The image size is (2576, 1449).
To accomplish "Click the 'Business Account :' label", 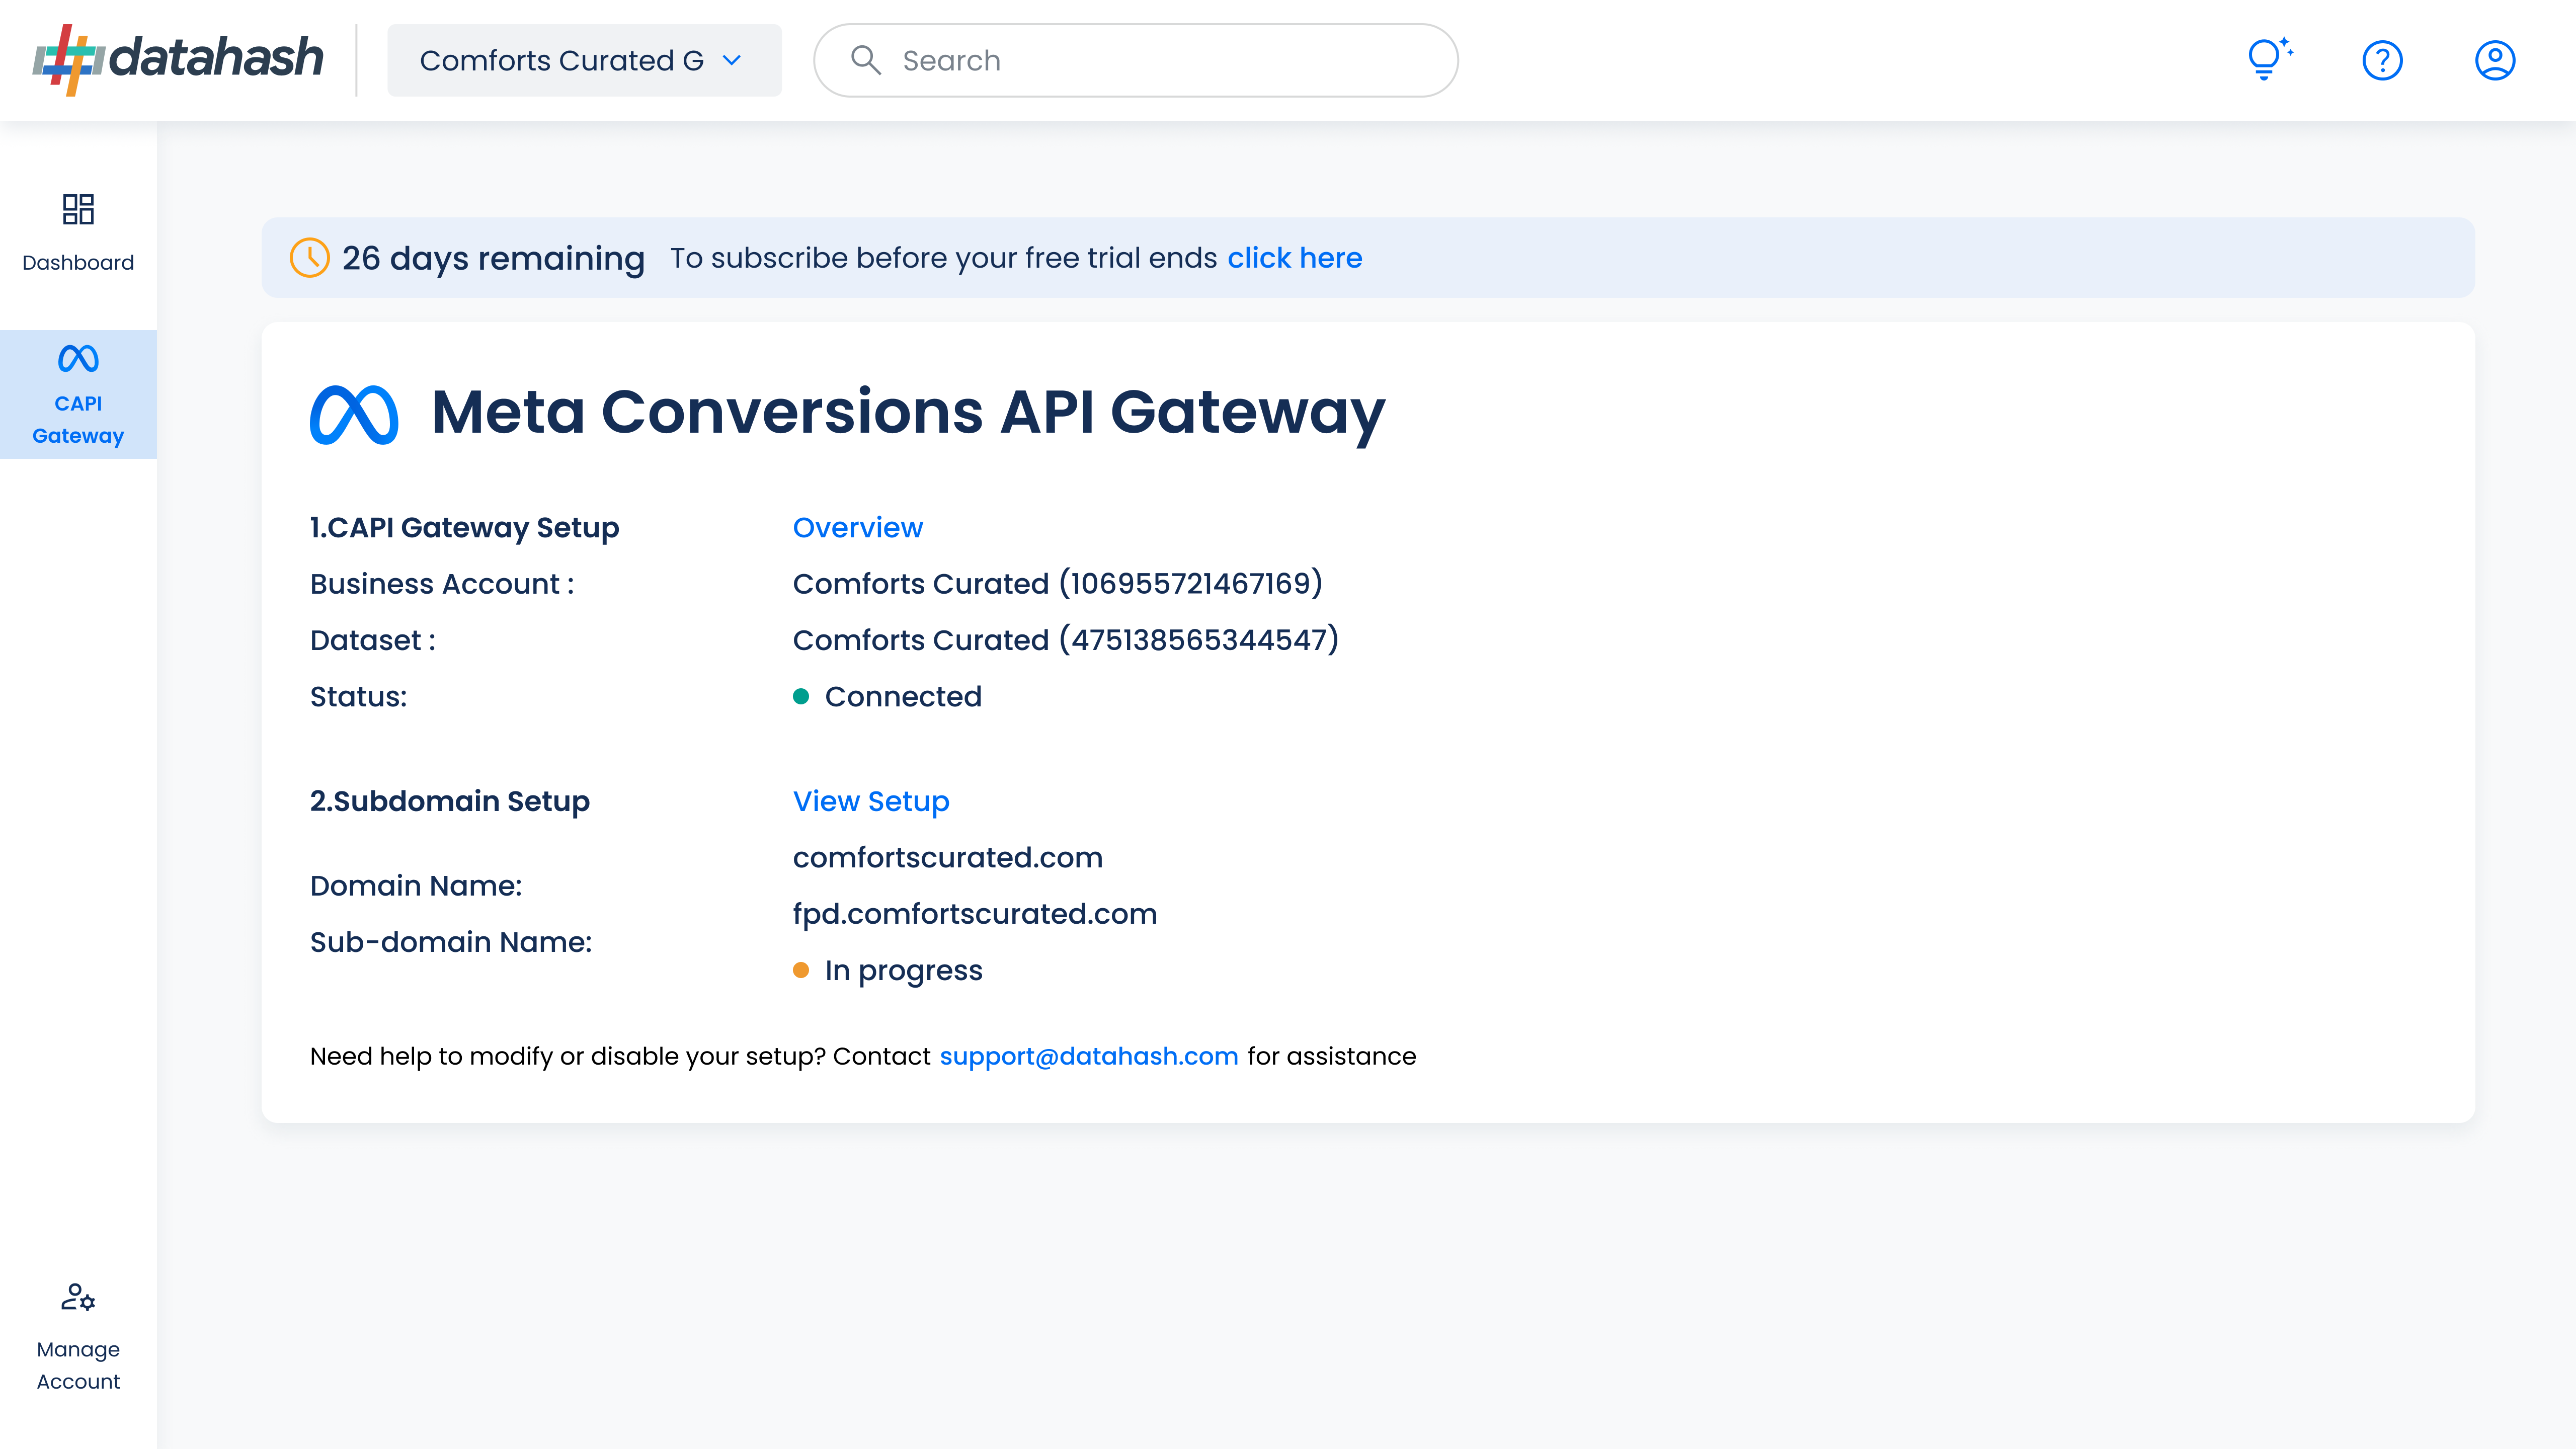I will (x=441, y=584).
